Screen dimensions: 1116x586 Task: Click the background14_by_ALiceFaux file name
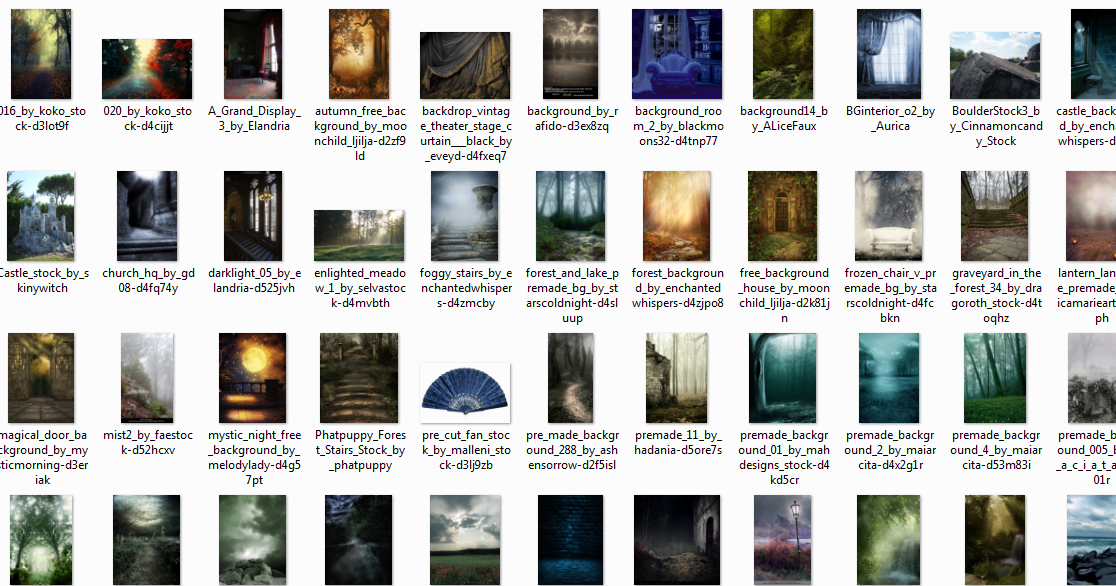coord(784,118)
